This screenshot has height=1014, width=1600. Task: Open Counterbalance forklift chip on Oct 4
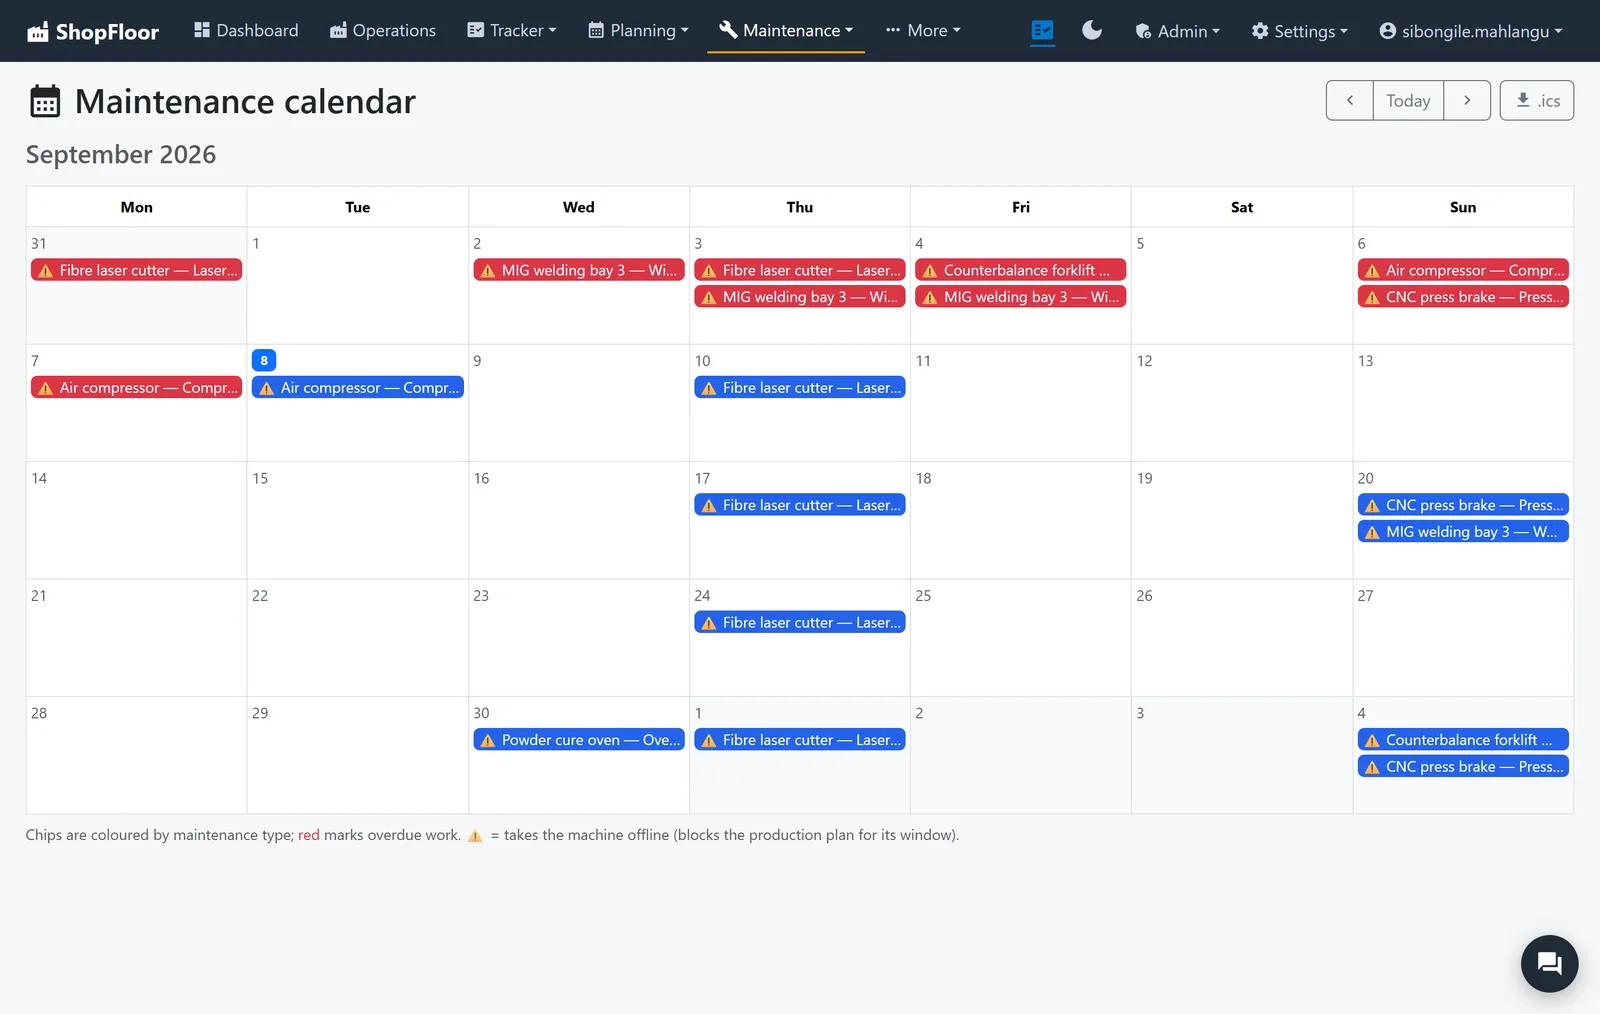(1463, 740)
